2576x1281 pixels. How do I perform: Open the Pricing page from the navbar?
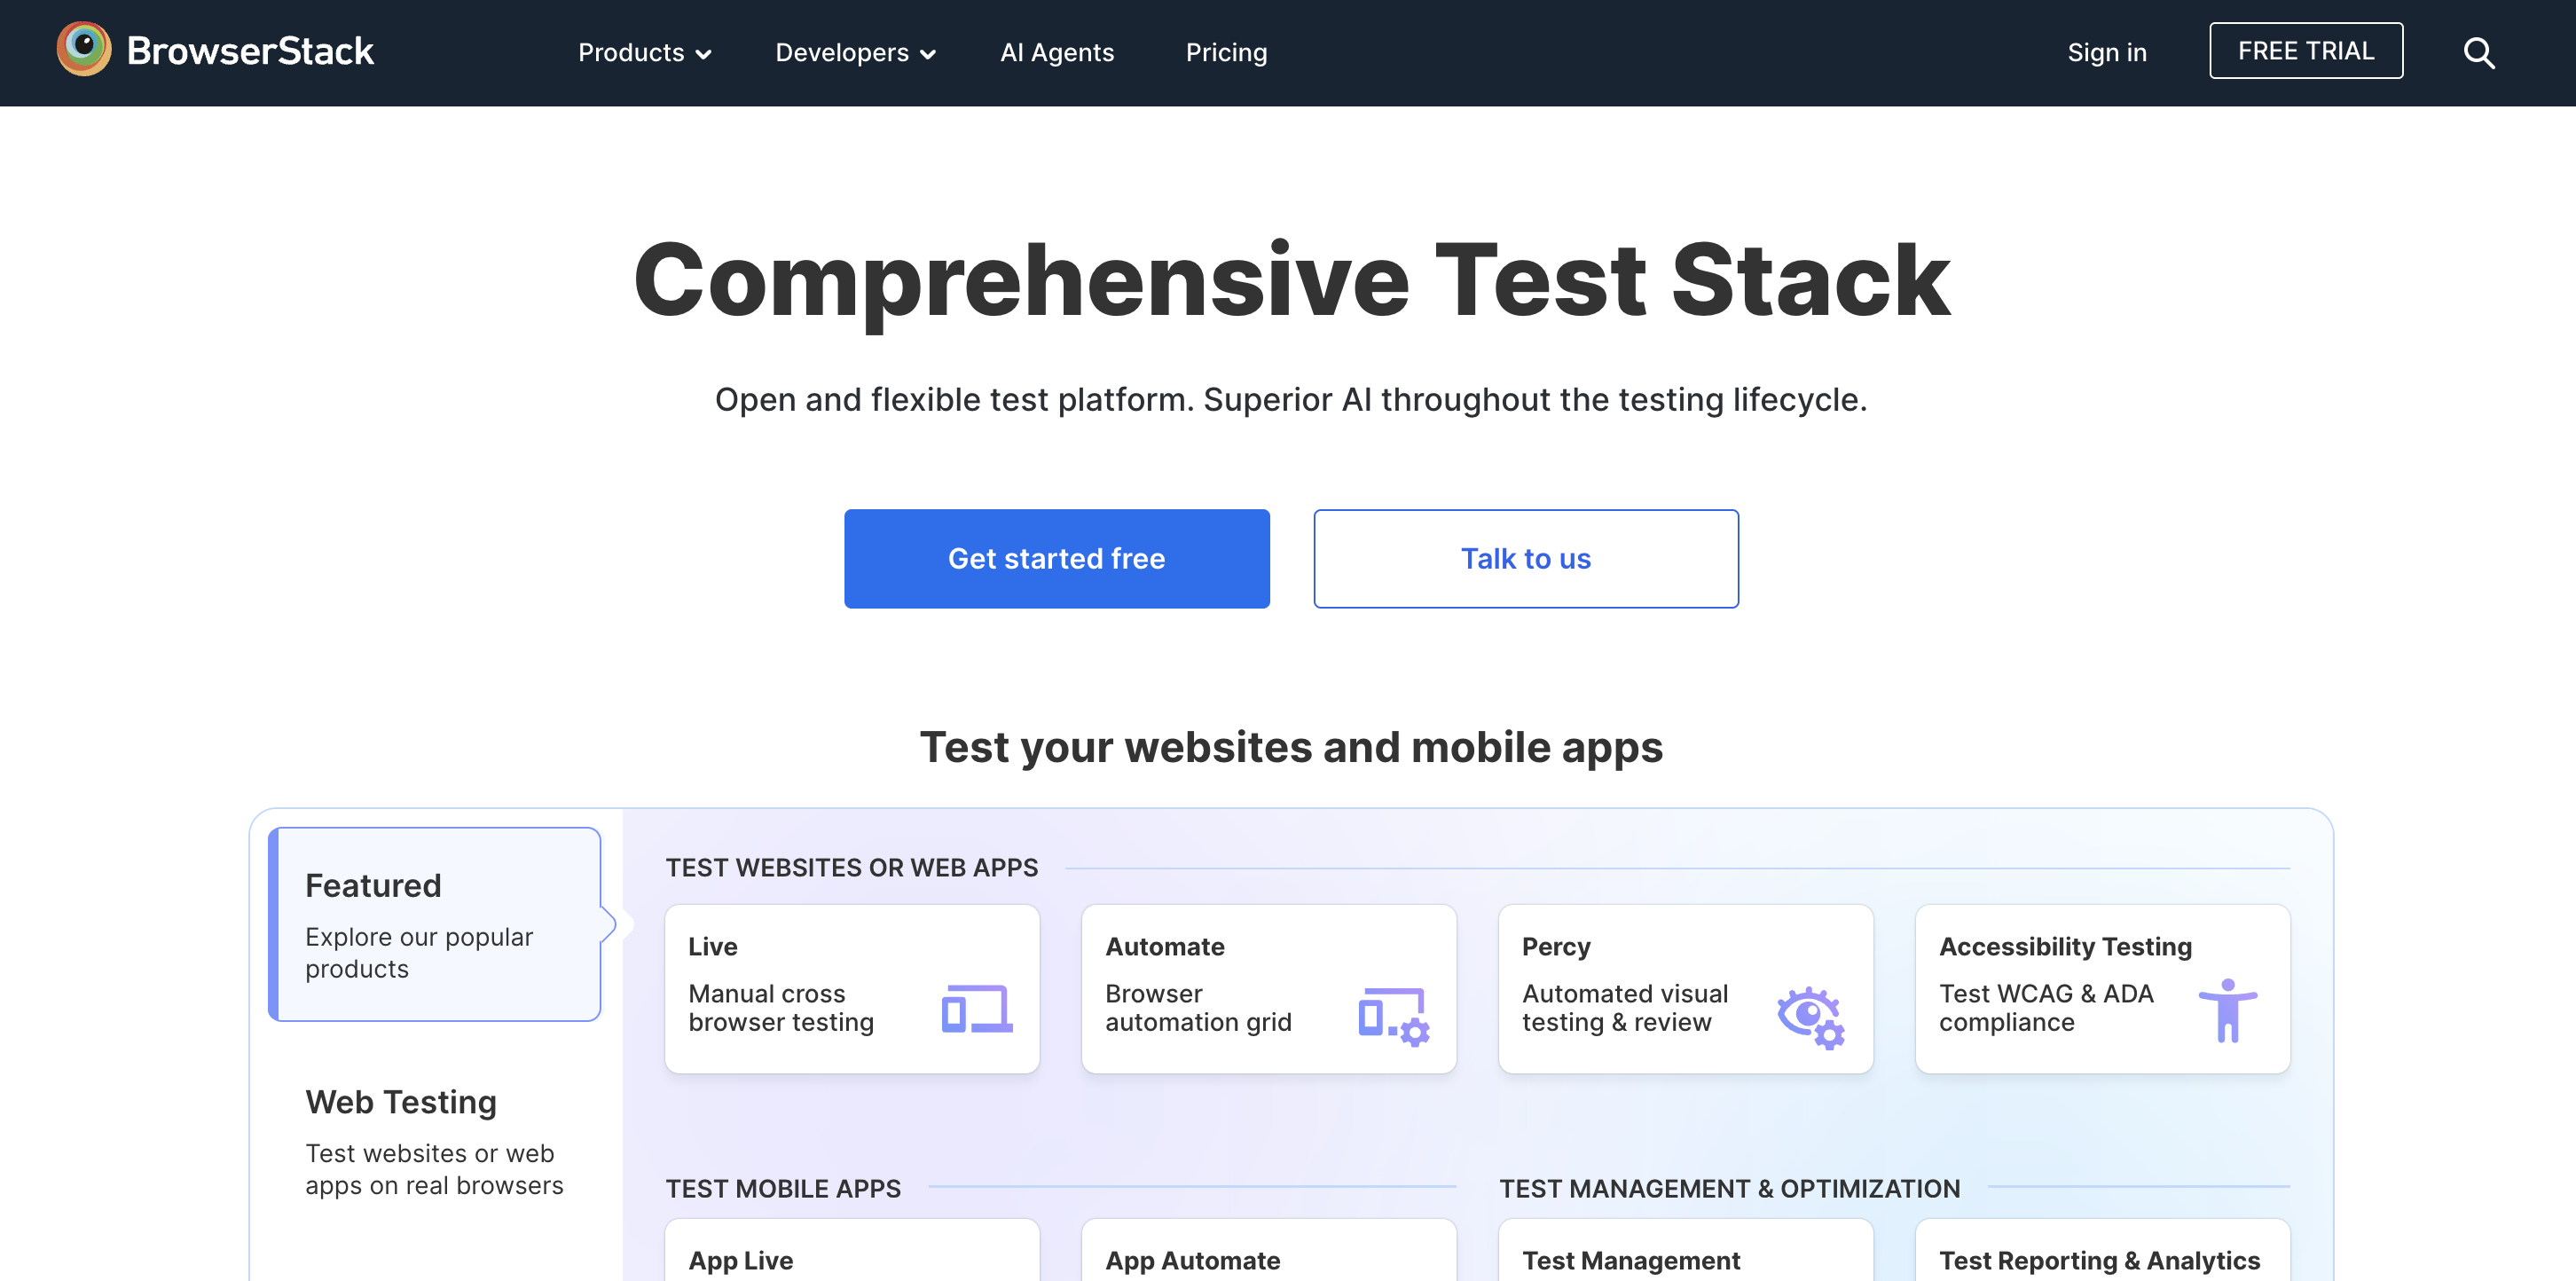[x=1226, y=52]
